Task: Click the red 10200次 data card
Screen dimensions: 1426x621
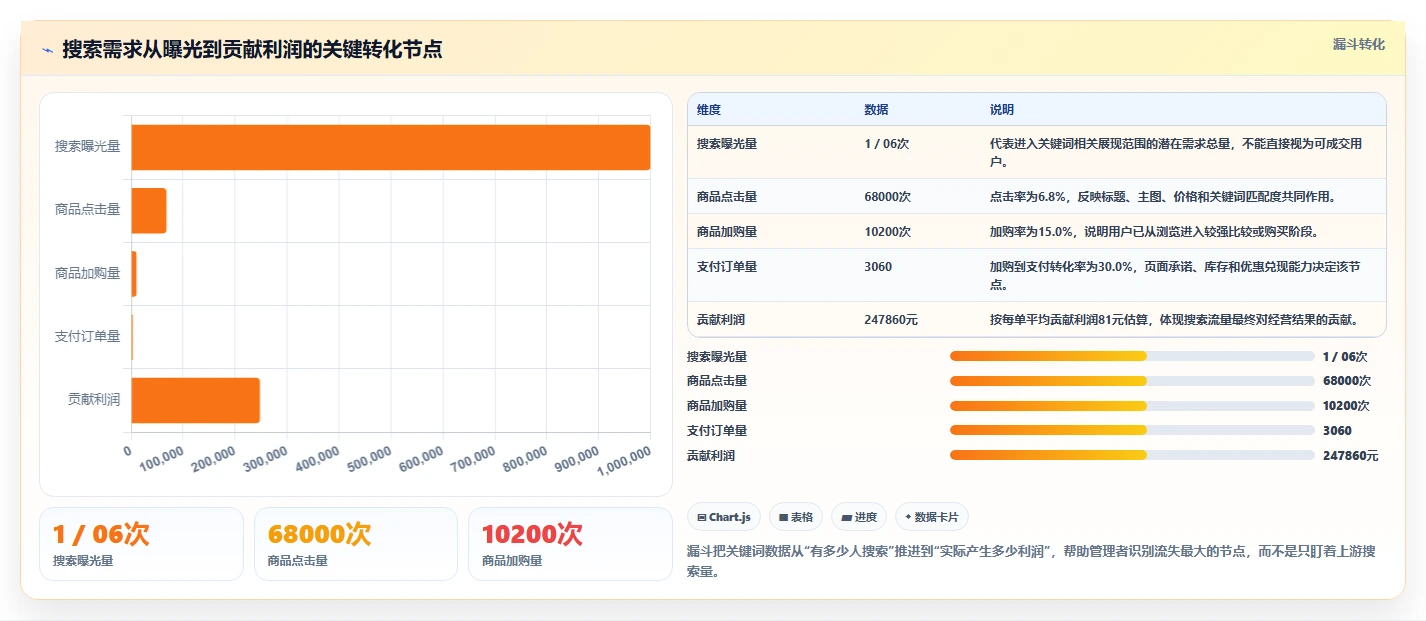Action: coord(570,544)
